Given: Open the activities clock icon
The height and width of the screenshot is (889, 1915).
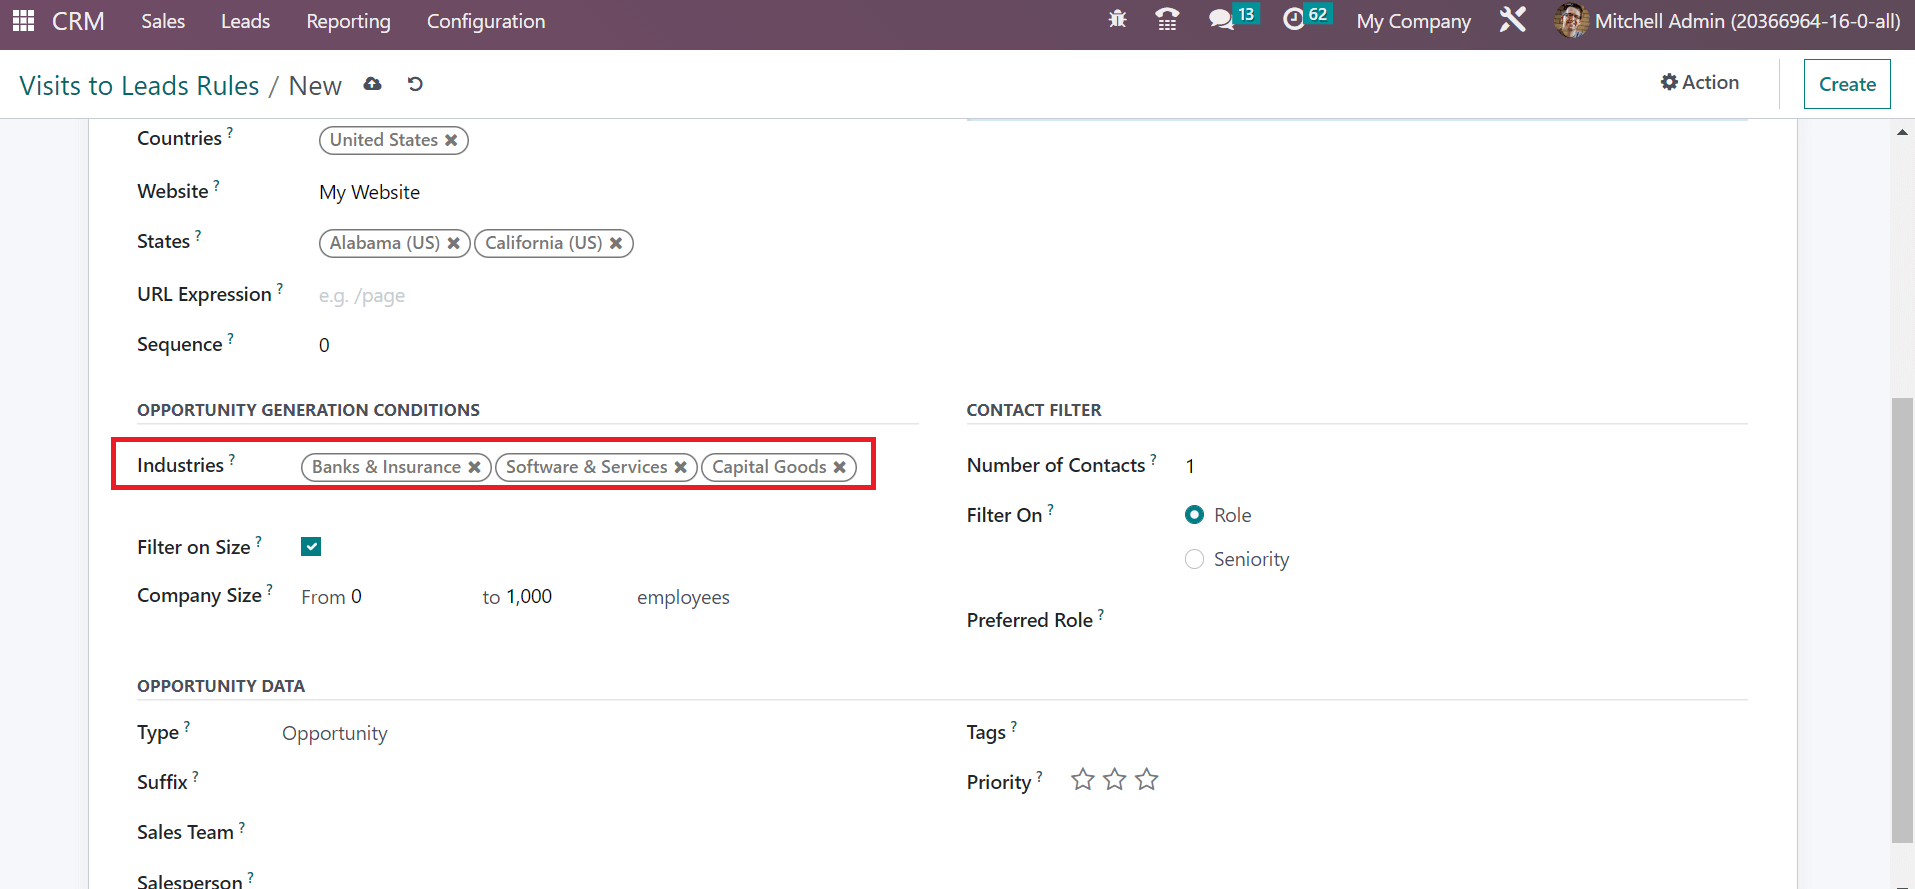Looking at the screenshot, I should [x=1294, y=20].
